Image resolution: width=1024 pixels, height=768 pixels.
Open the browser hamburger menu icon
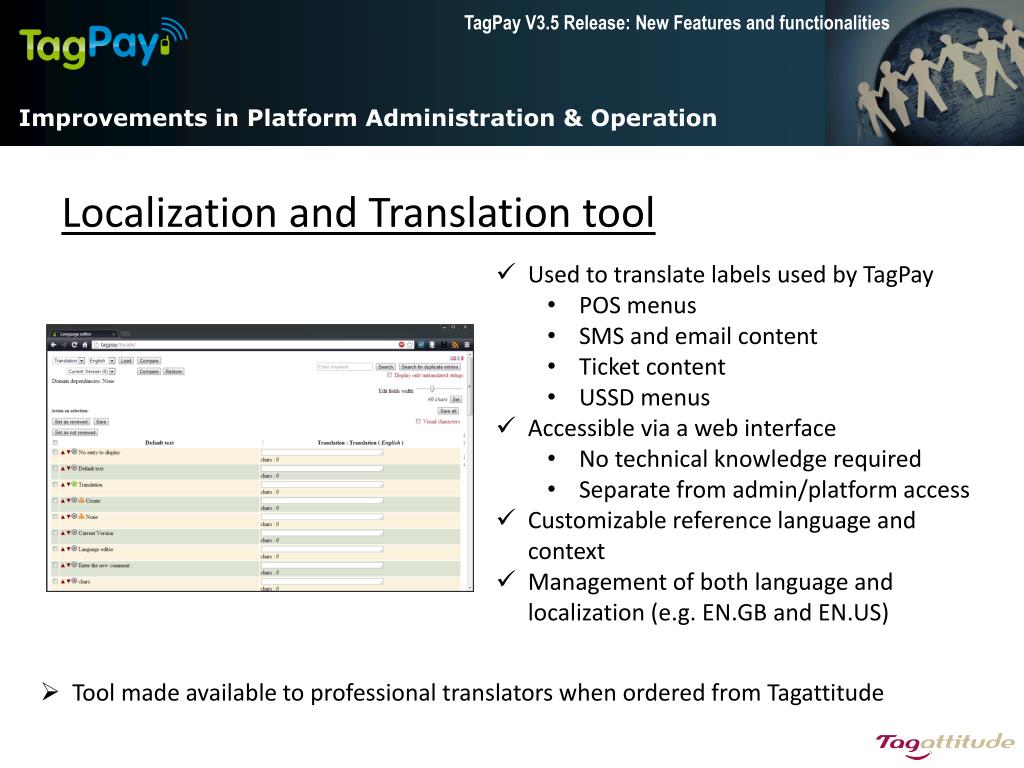point(467,345)
